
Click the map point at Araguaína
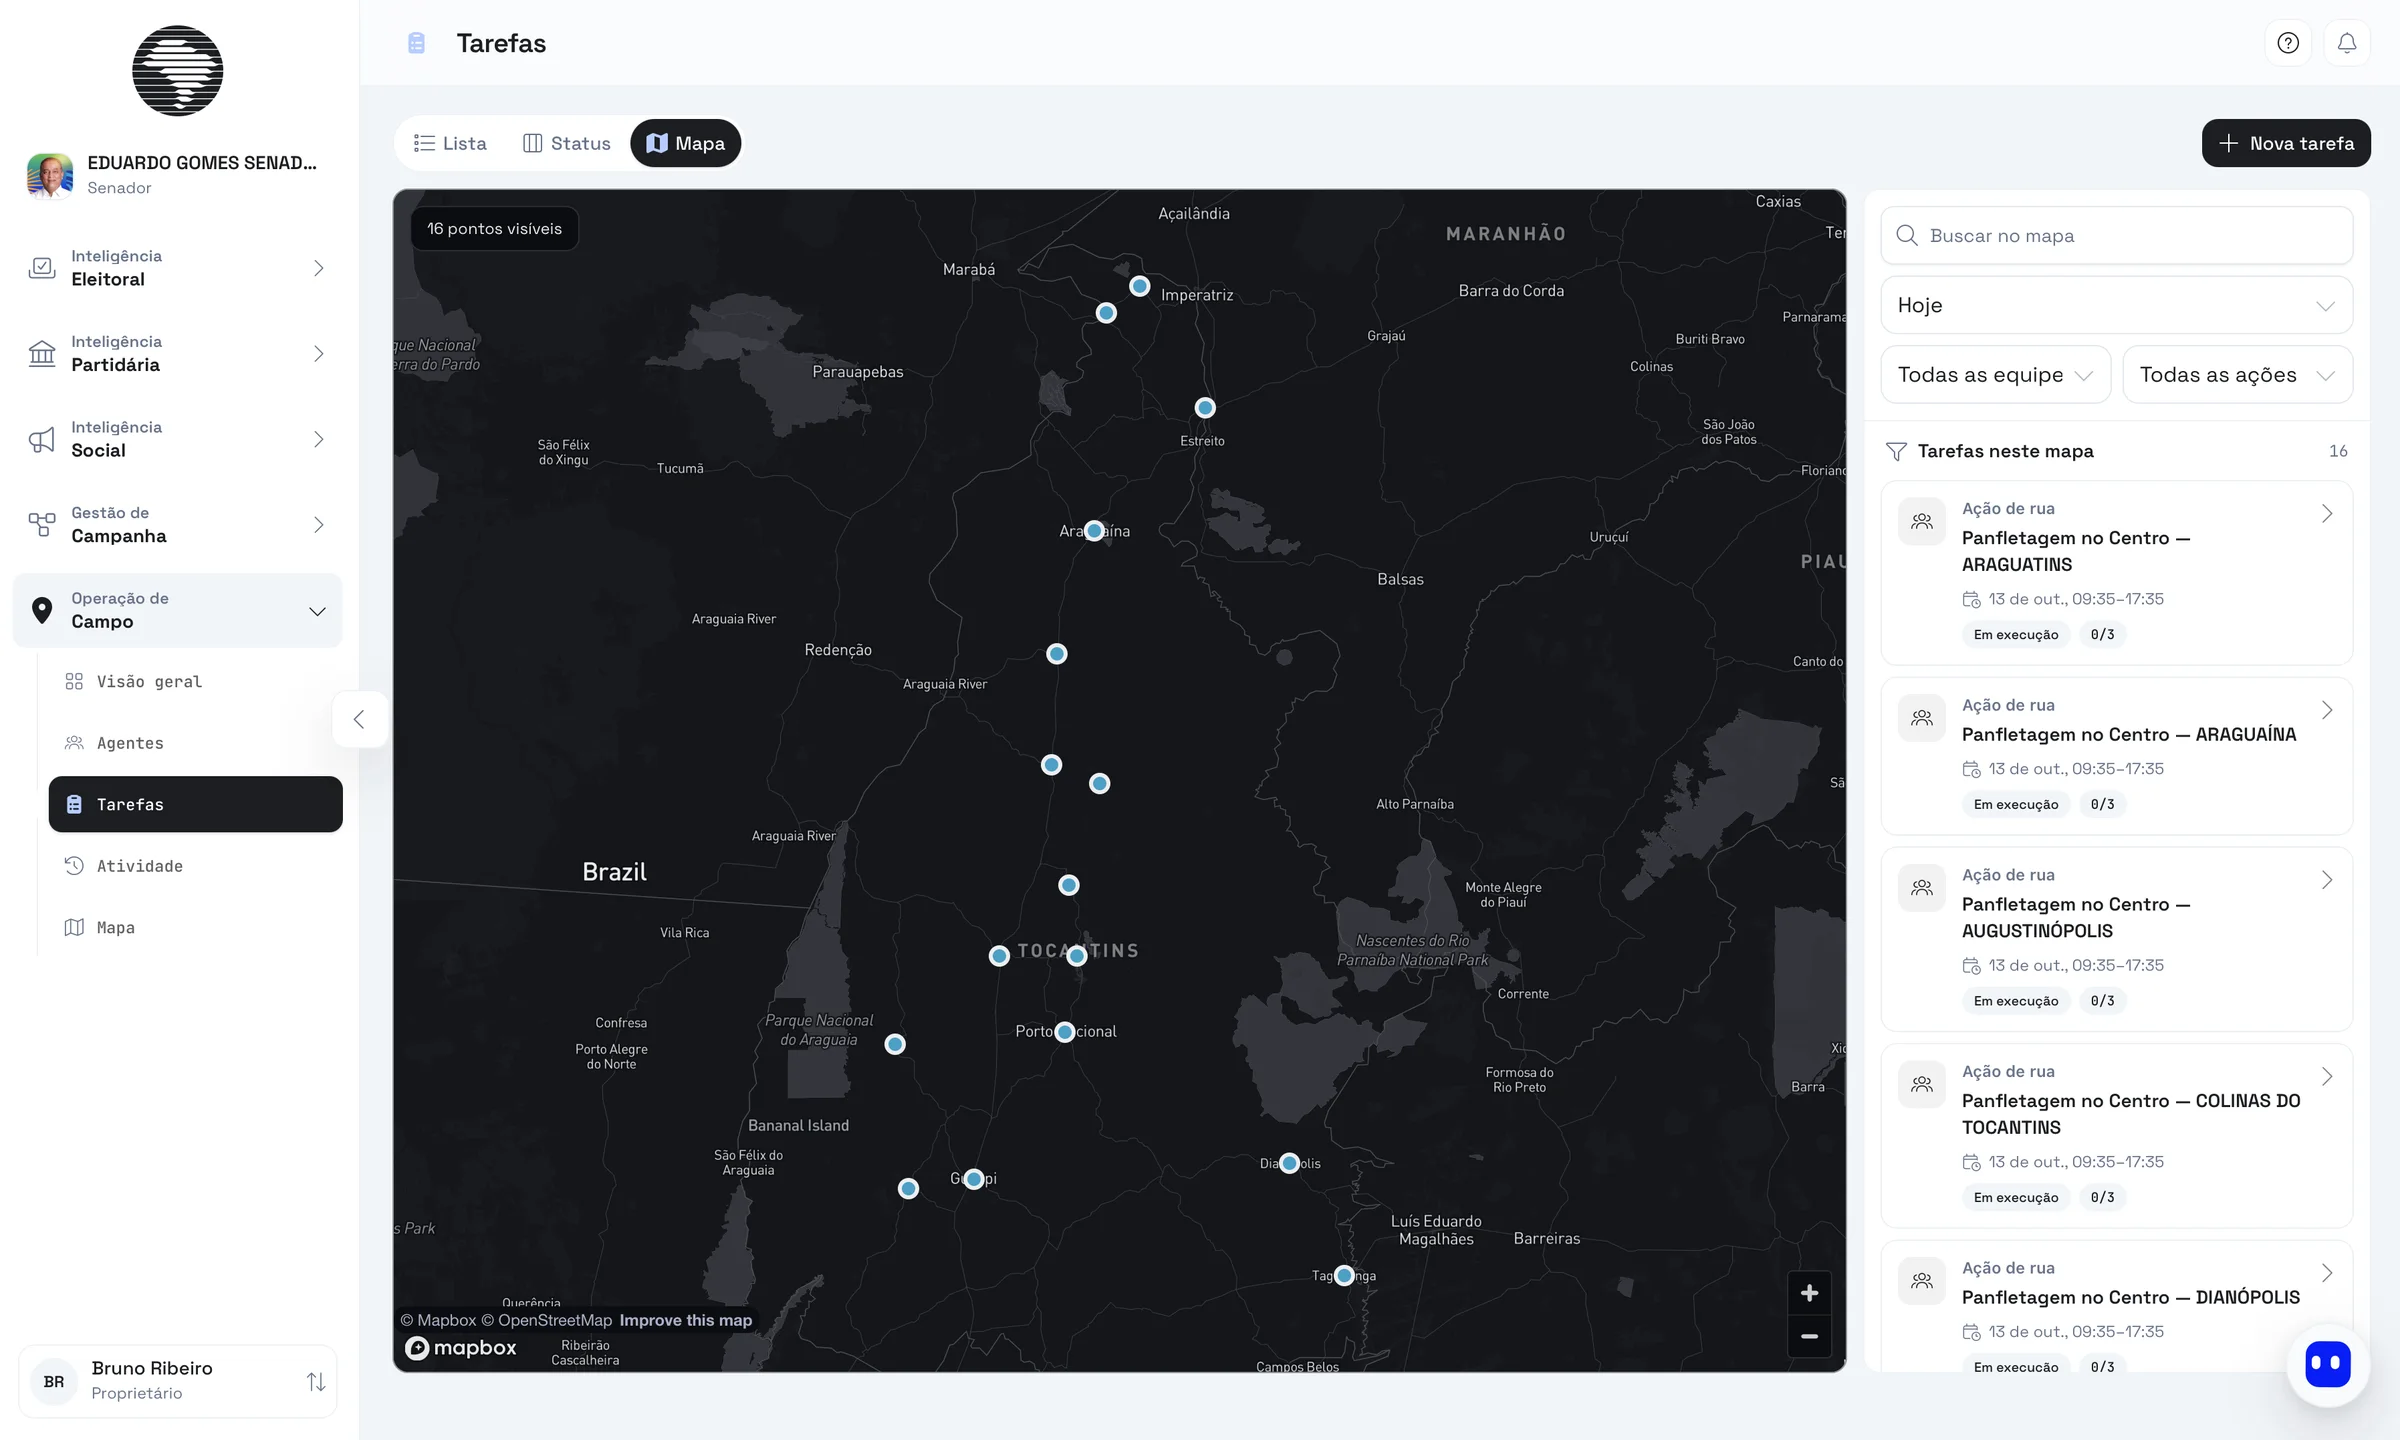(1094, 531)
